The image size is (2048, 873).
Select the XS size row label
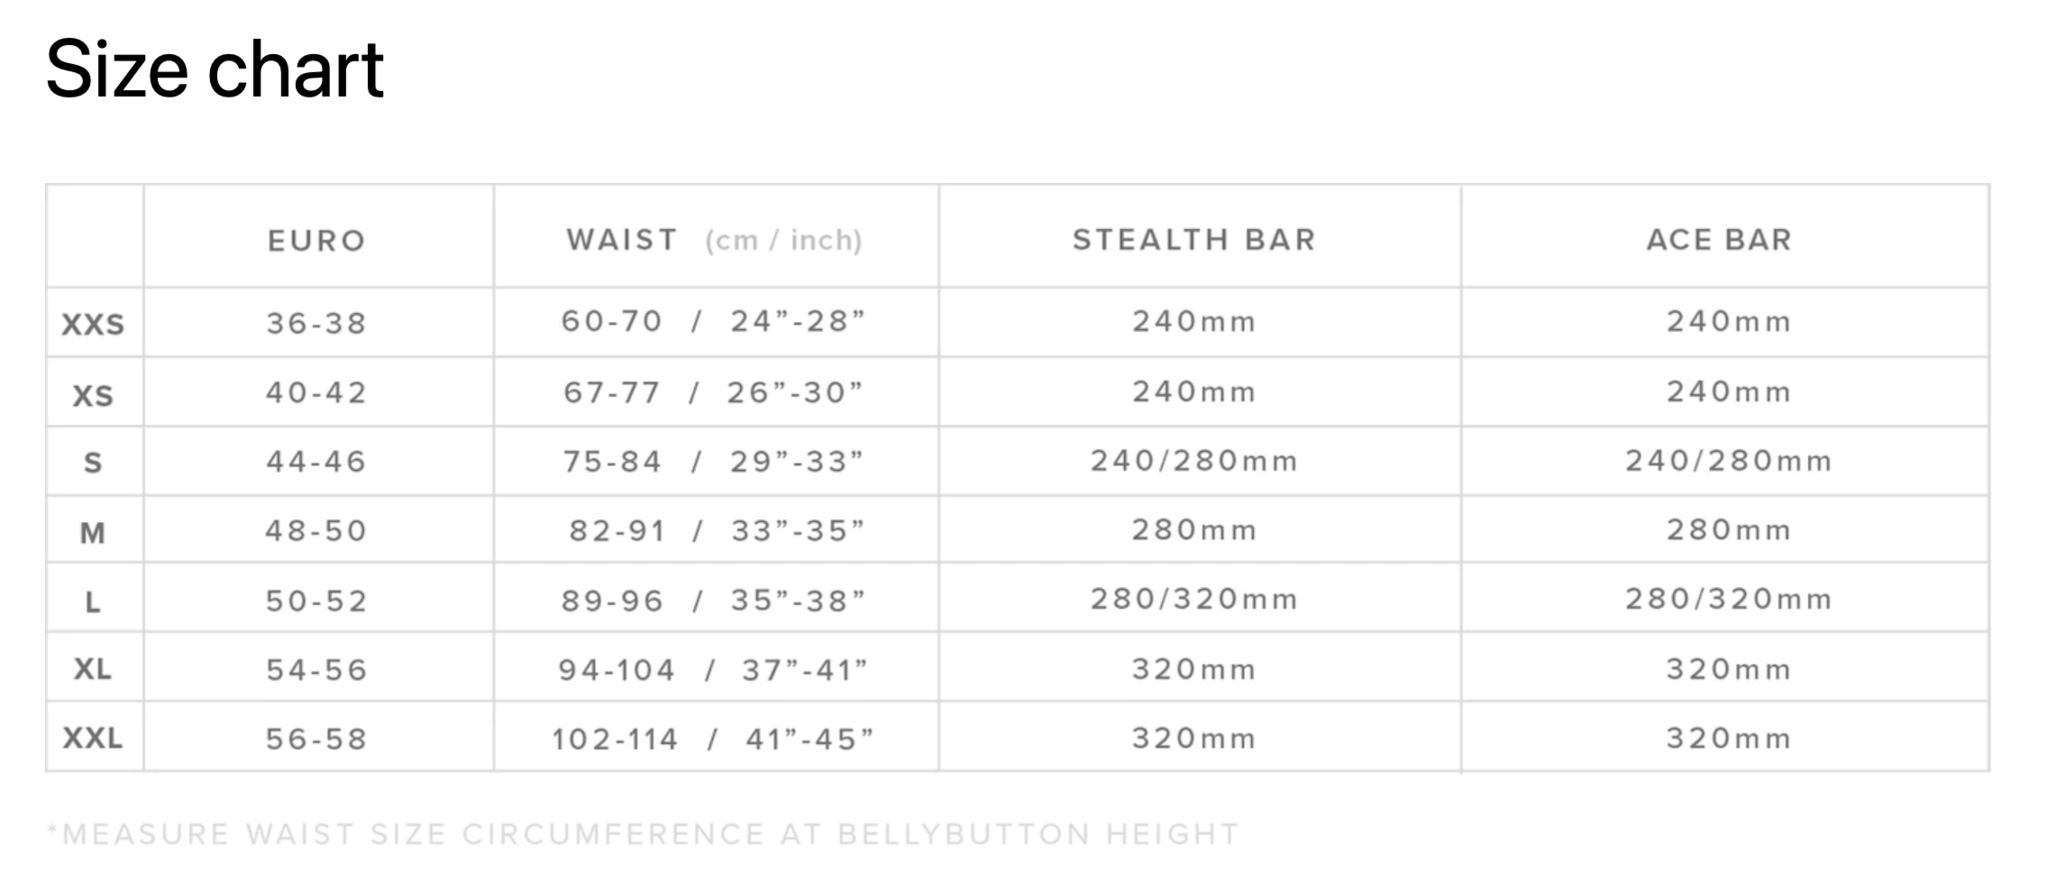[x=93, y=396]
